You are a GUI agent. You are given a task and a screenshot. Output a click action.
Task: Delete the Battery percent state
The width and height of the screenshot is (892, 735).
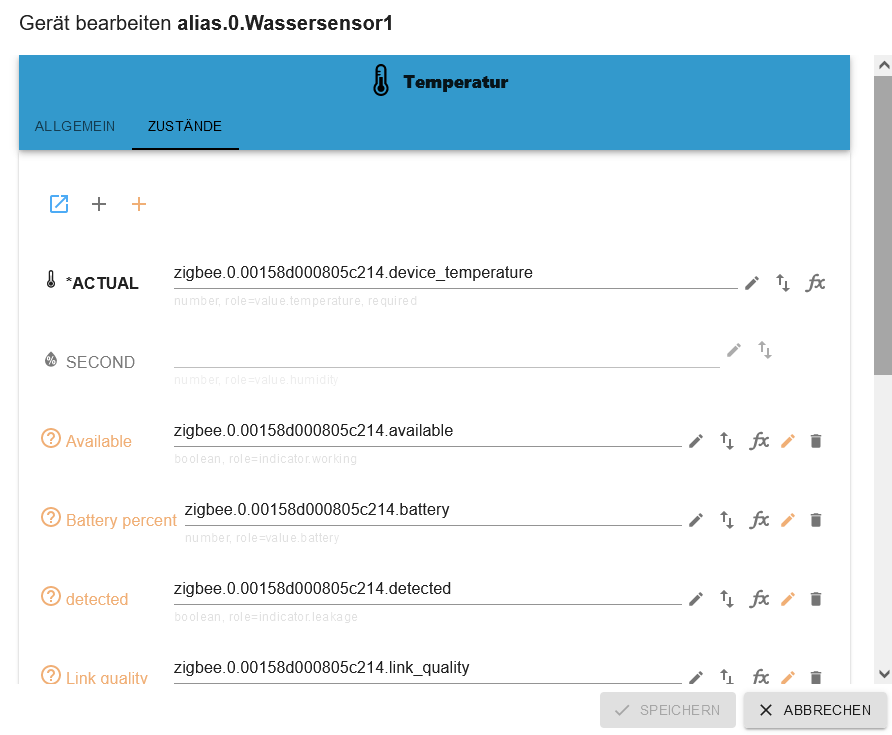tap(816, 520)
